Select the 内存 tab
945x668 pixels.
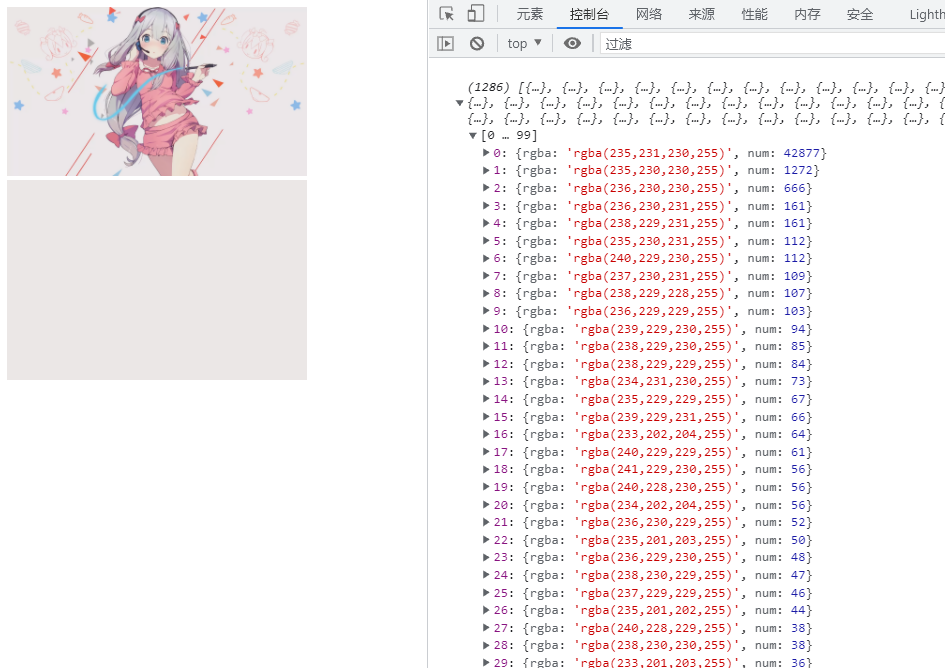[807, 14]
